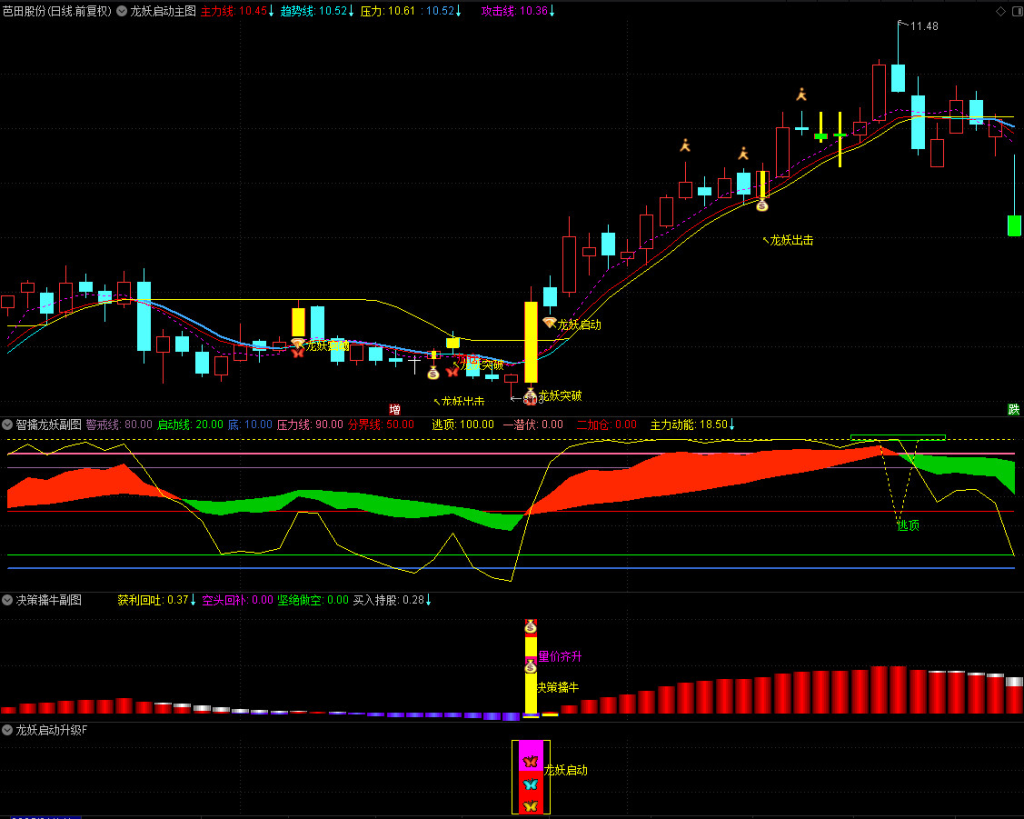Click the top money bag on yellow signal bar

(x=530, y=626)
